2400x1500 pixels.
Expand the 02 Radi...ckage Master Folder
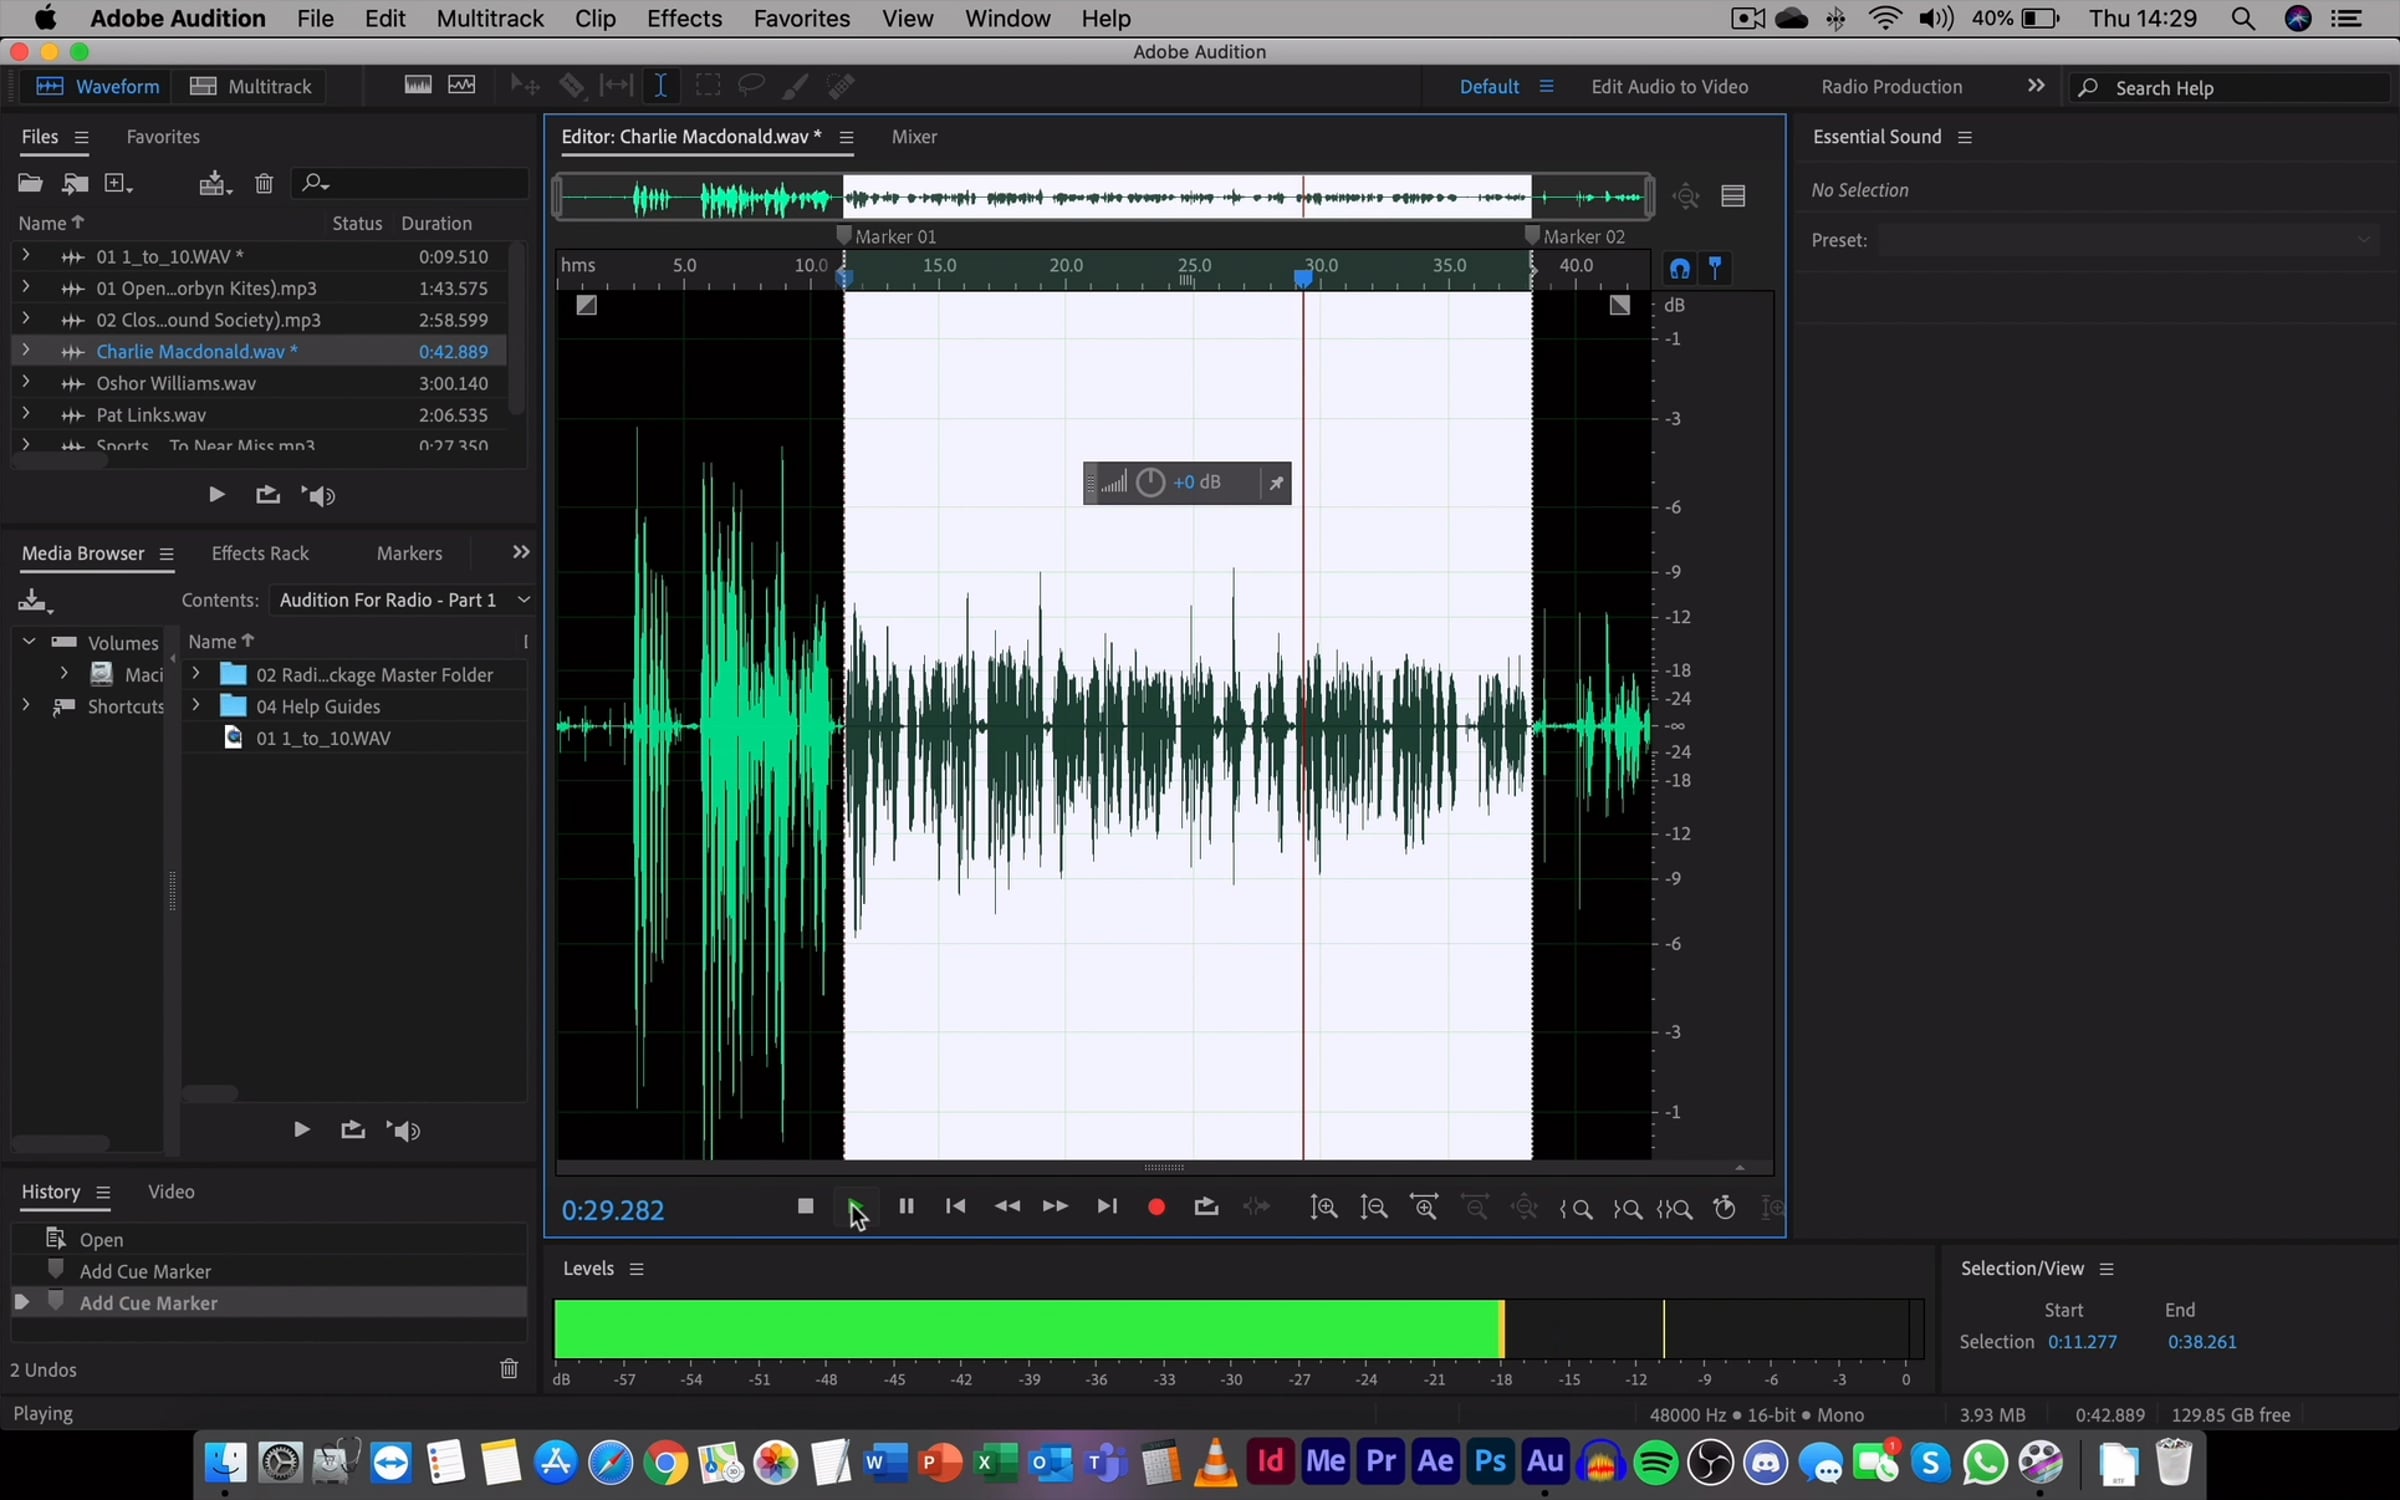(x=196, y=674)
